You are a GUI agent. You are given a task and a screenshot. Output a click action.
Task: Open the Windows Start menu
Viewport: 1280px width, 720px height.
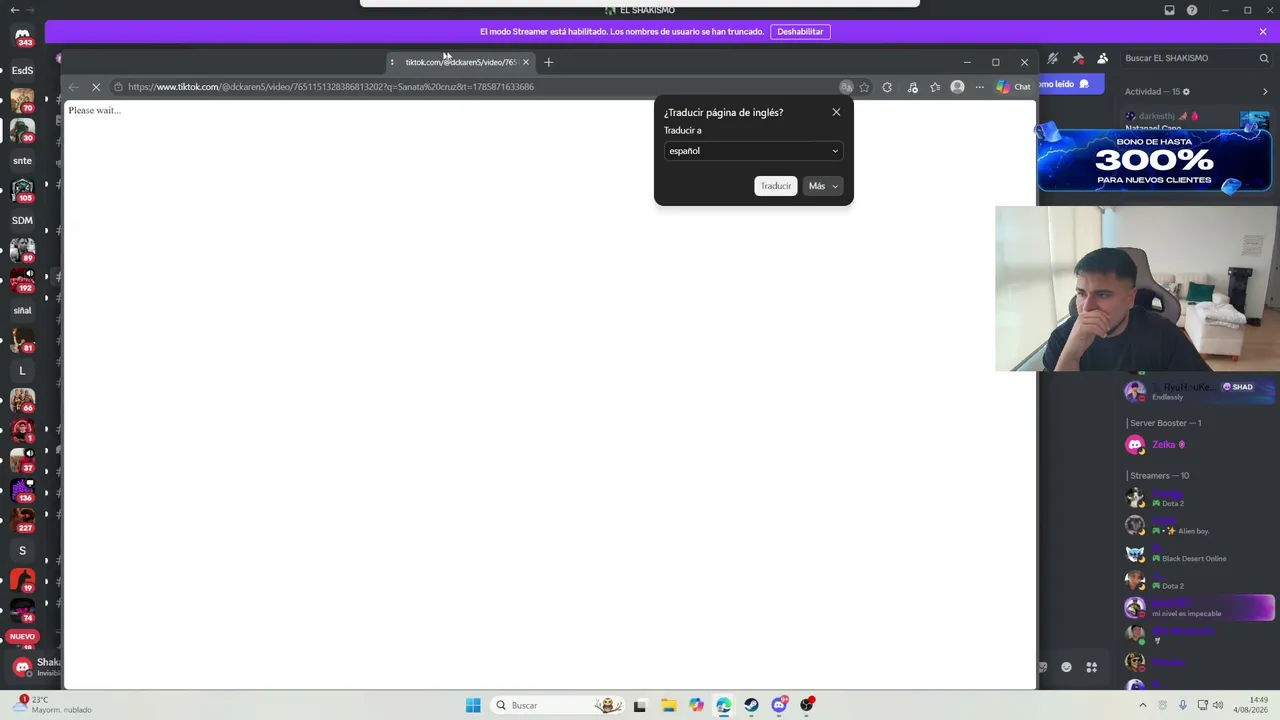473,705
